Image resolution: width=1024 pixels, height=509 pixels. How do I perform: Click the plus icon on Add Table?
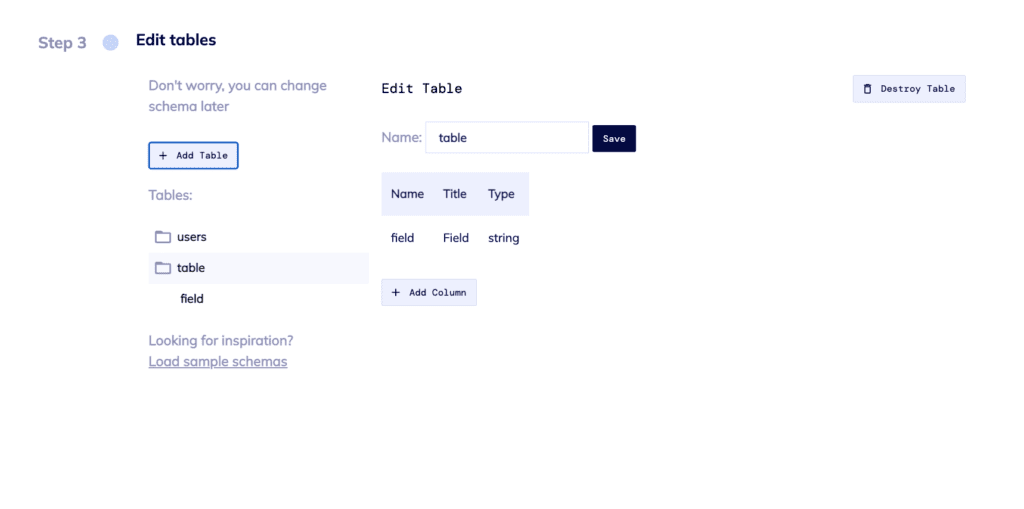point(163,156)
